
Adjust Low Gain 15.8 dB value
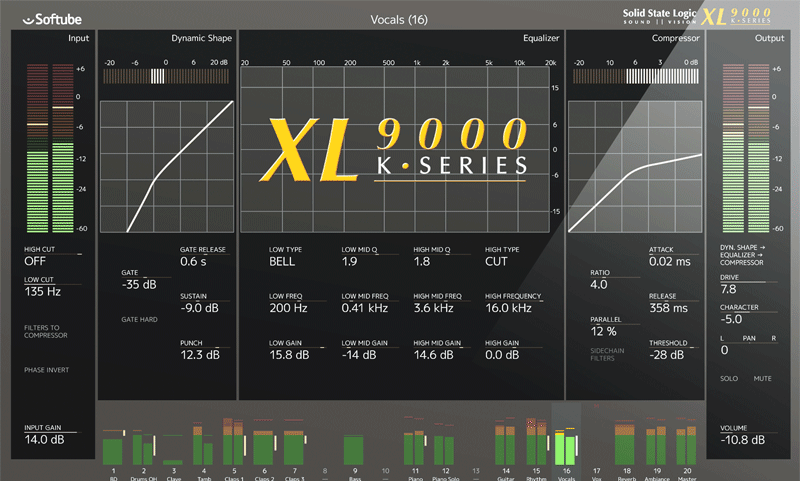tap(289, 355)
